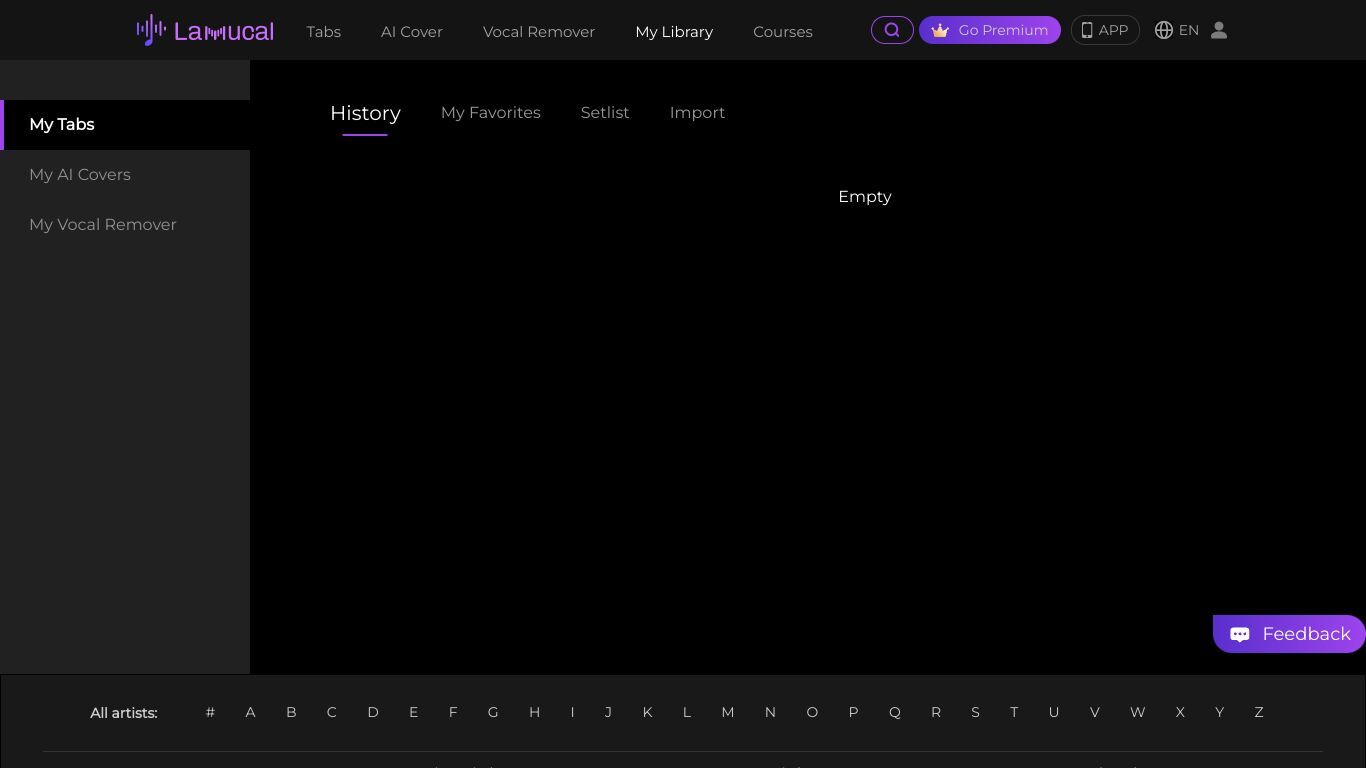Click the 'All artists:' label
The image size is (1366, 768).
click(x=124, y=713)
